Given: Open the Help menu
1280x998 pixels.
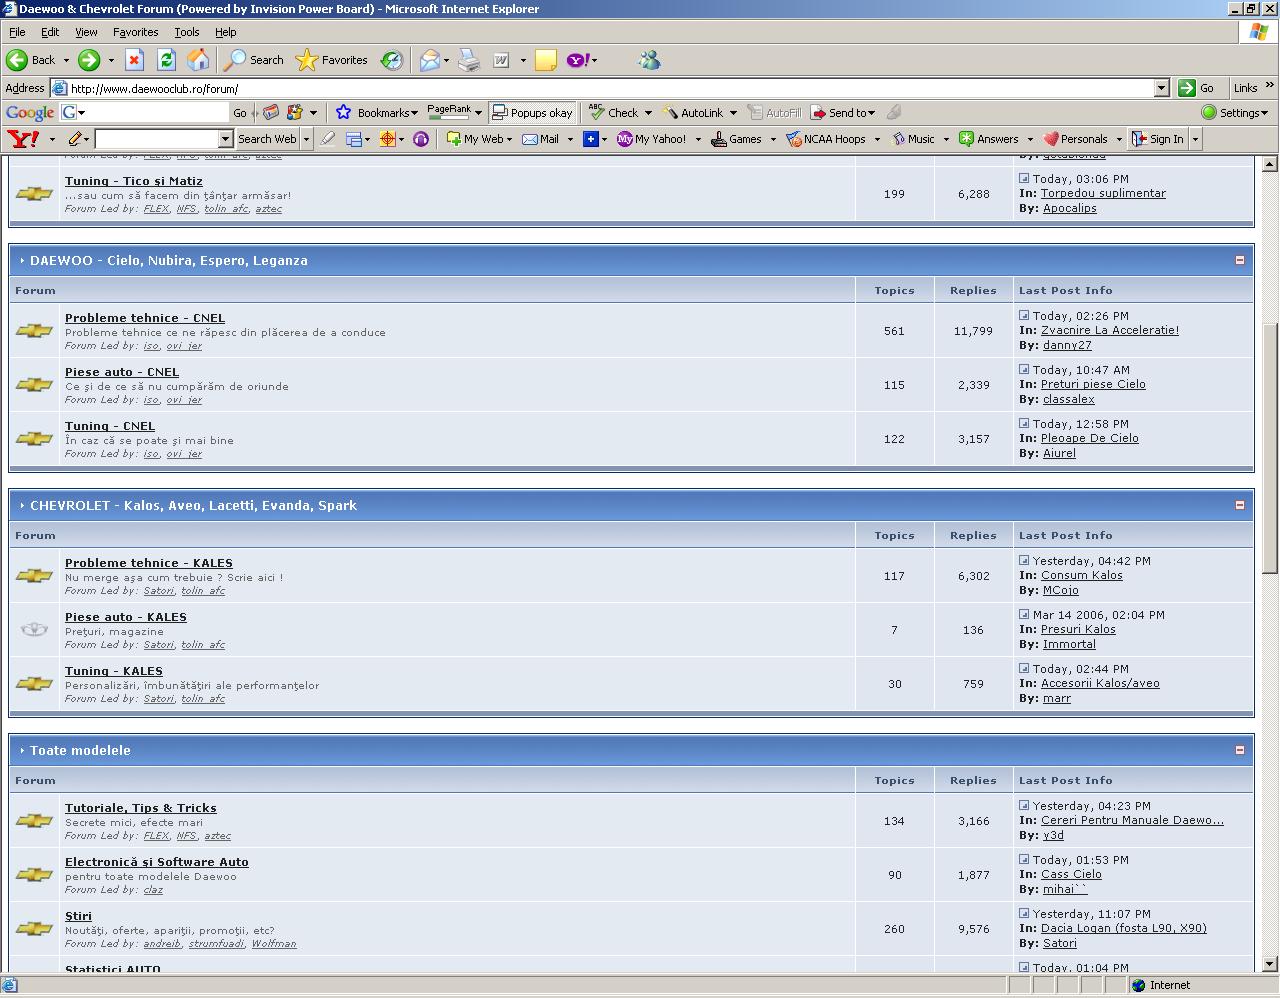Looking at the screenshot, I should coord(226,32).
